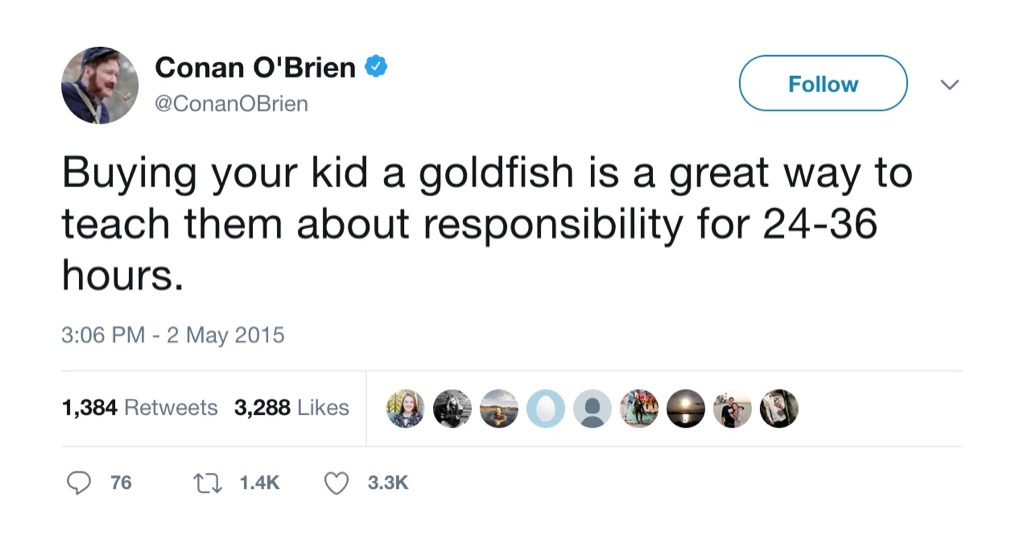Click the smiling woman liker avatar
Viewport: 1024px width, 544px height.
(x=406, y=408)
